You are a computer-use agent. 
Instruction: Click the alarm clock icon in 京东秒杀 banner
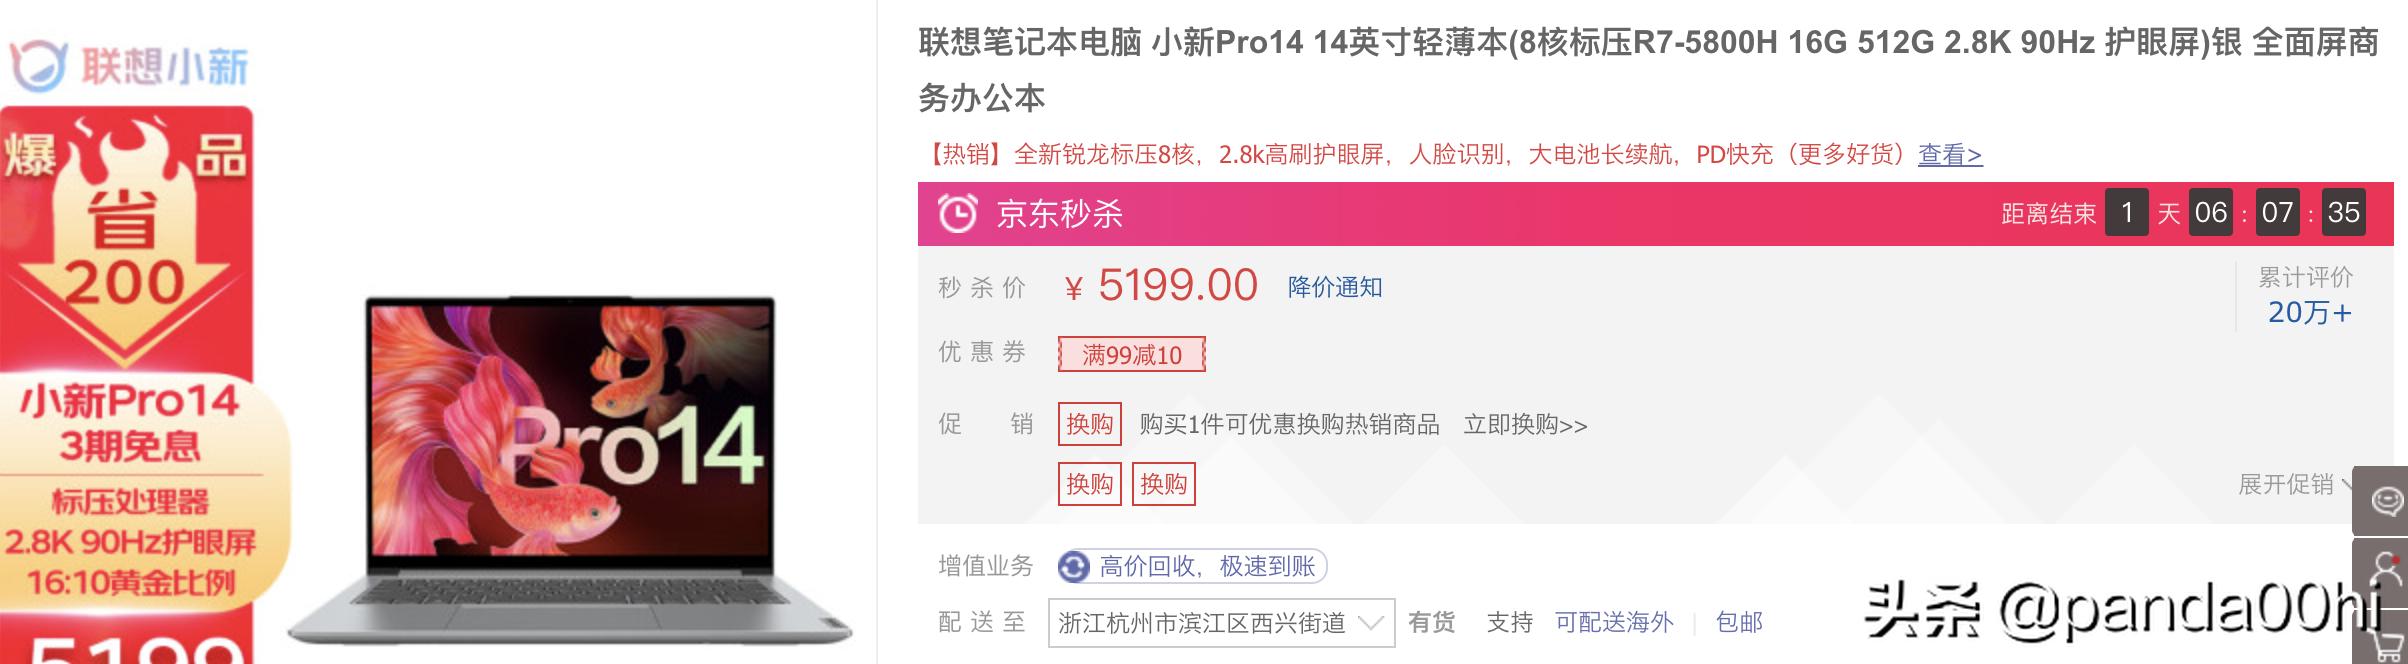[959, 212]
